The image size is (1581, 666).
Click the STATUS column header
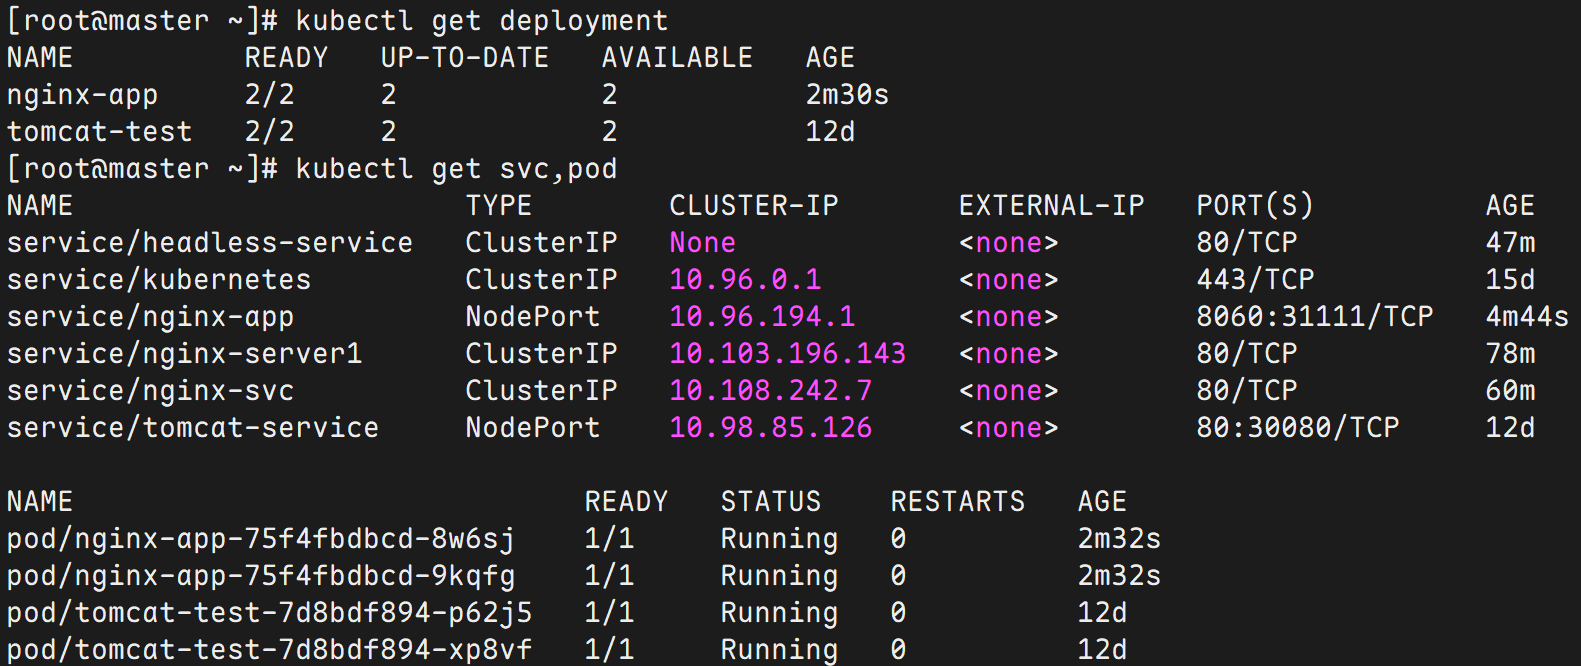[x=771, y=502]
